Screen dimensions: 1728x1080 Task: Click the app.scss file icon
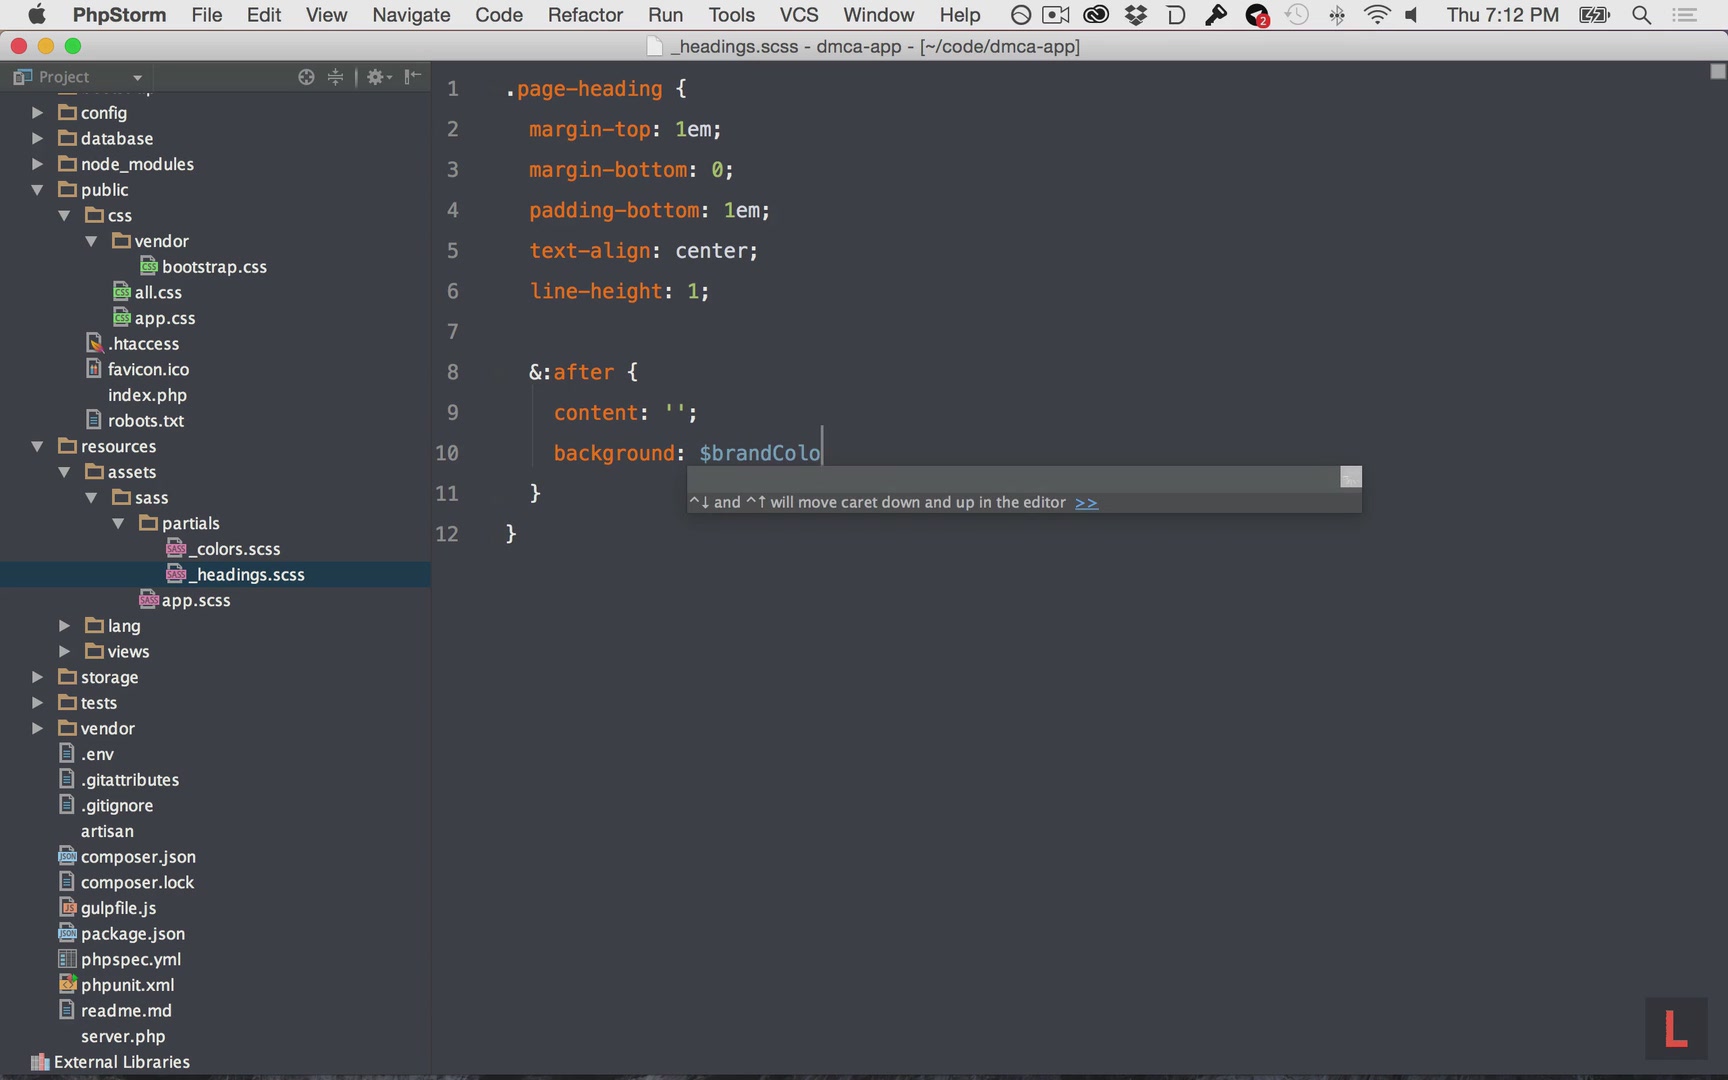(149, 599)
